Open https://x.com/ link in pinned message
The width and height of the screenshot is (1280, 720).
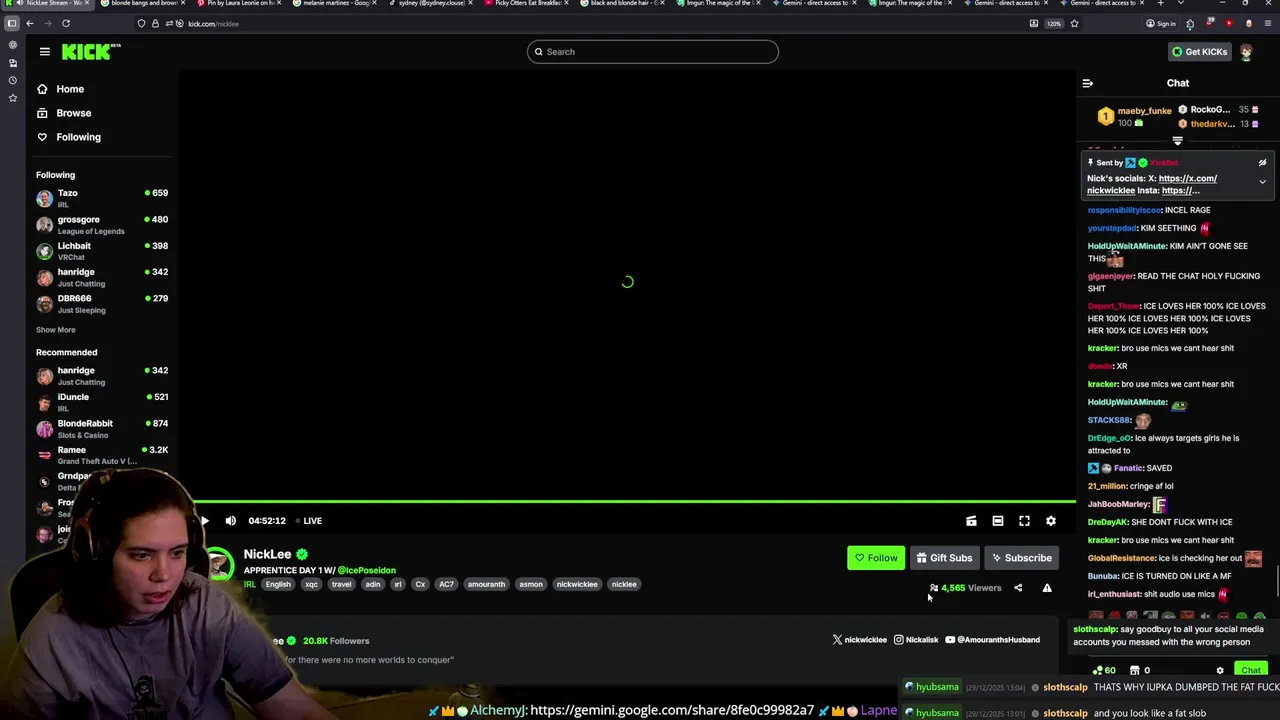click(x=1188, y=178)
